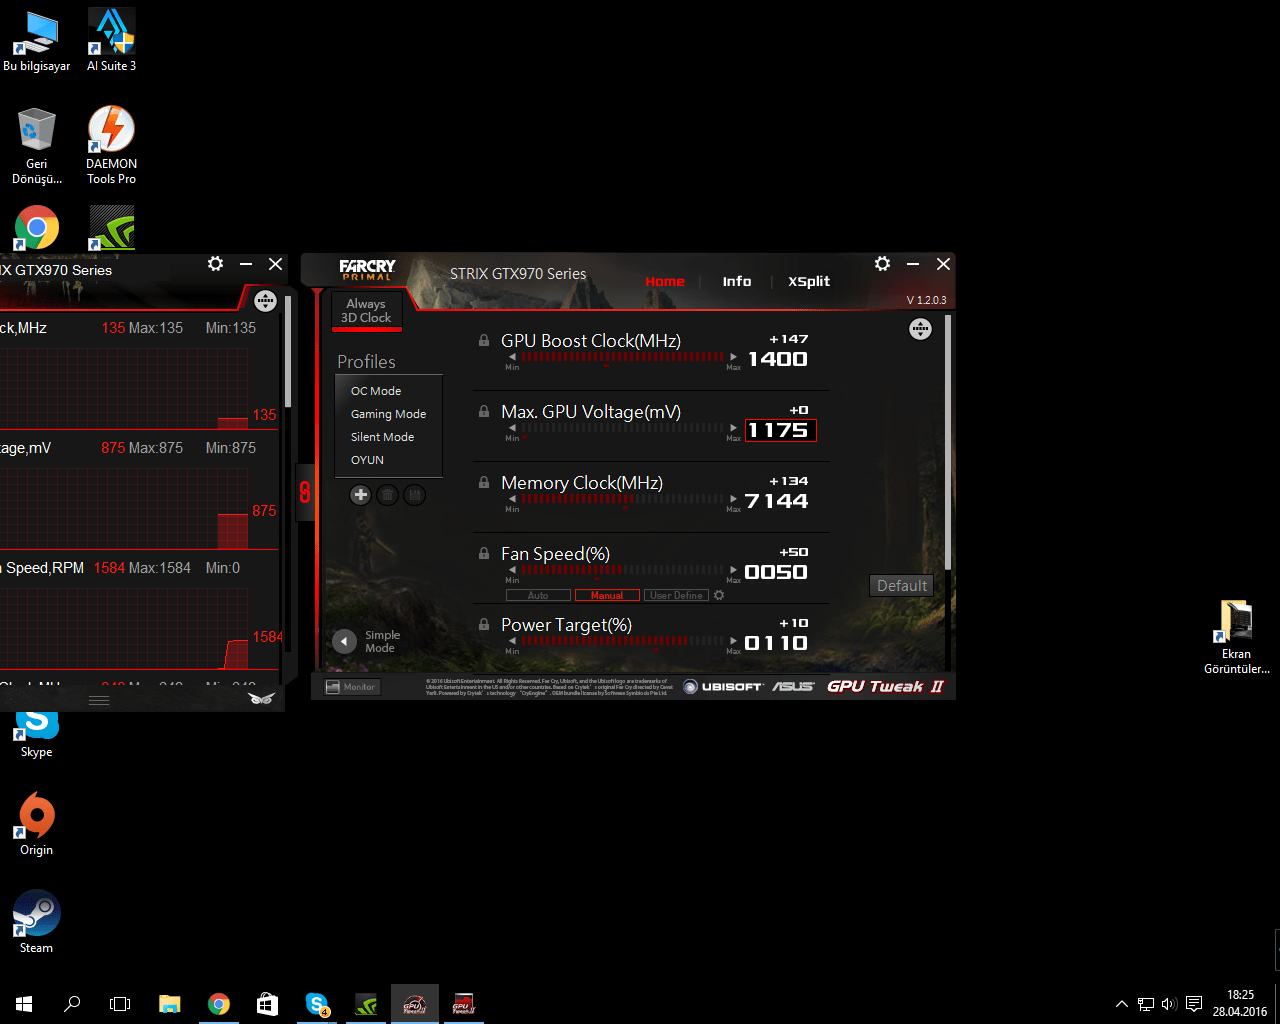Viewport: 1280px width, 1024px height.
Task: Open the Action Center notifications icon
Action: point(1194,1003)
